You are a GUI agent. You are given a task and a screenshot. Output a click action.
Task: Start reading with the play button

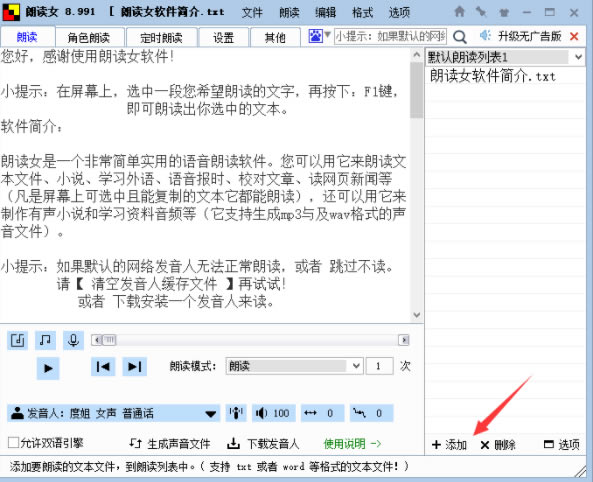coord(48,368)
